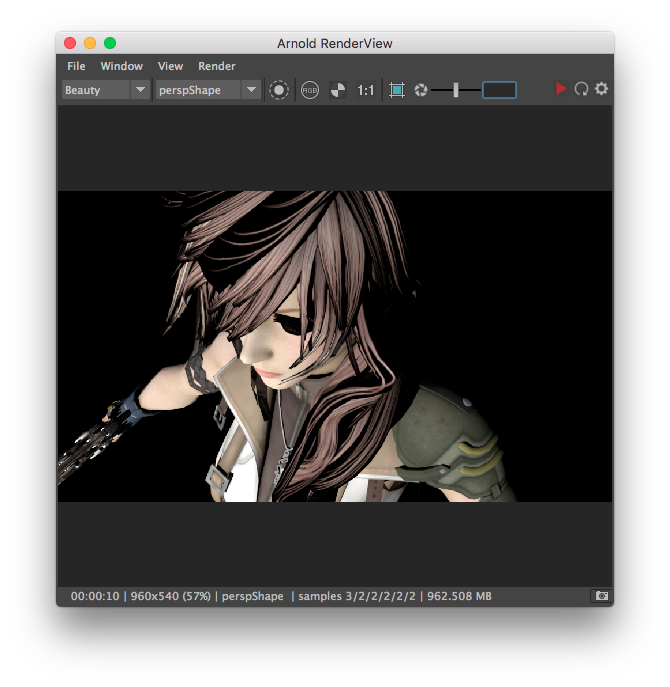670x687 pixels.
Task: Click the 960x540 (57%) resolution text
Action: click(x=170, y=596)
